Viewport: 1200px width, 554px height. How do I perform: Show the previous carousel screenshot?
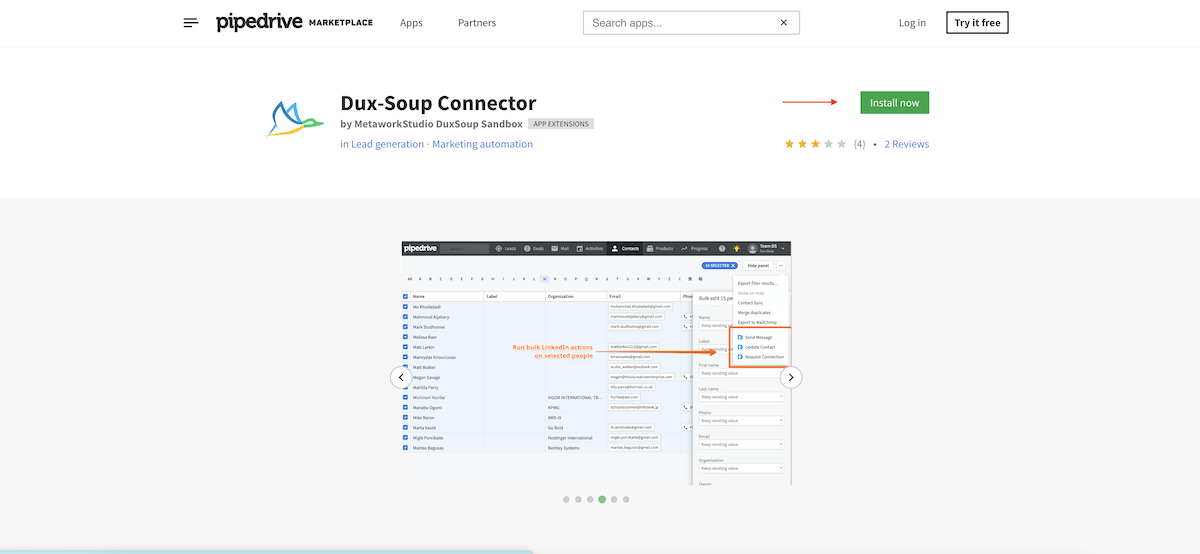pyautogui.click(x=401, y=377)
